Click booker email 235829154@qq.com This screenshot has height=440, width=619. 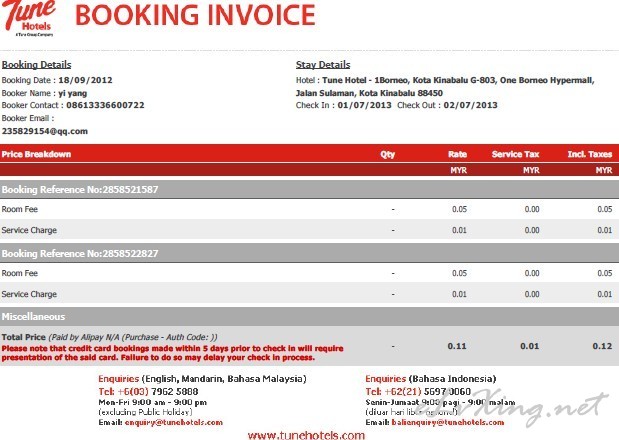tap(45, 131)
